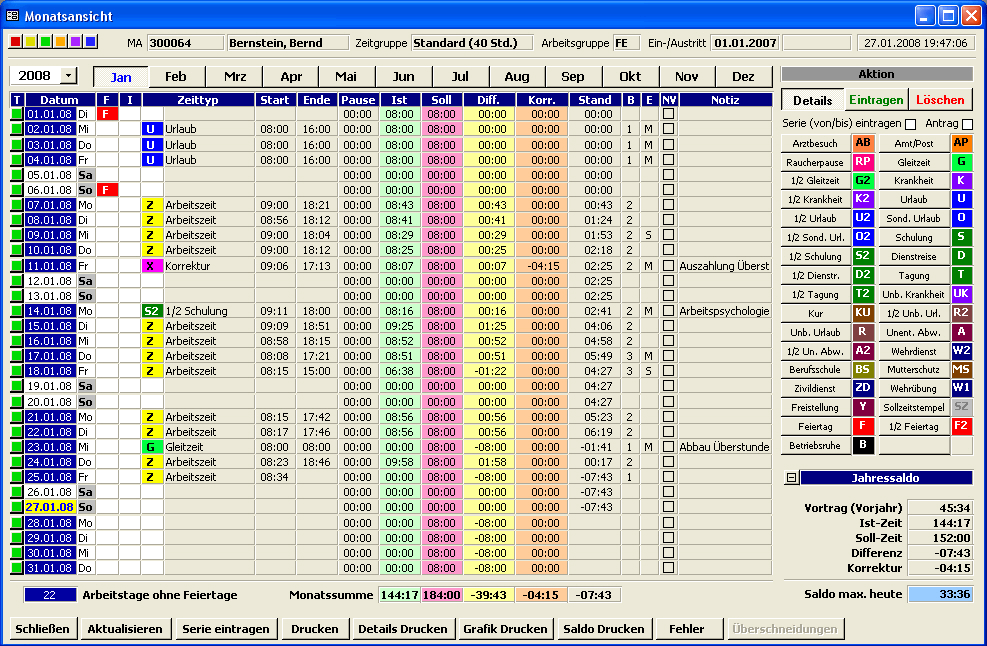
Task: Click the Grafik Drucken button
Action: (505, 628)
